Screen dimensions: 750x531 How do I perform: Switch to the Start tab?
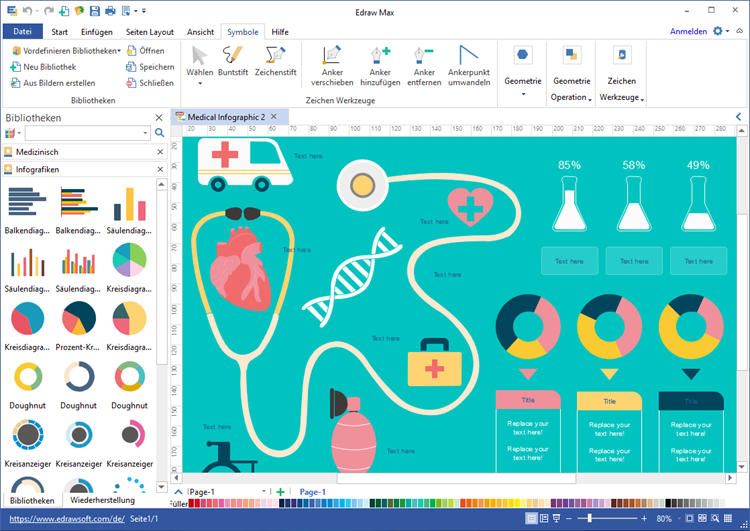[60, 32]
